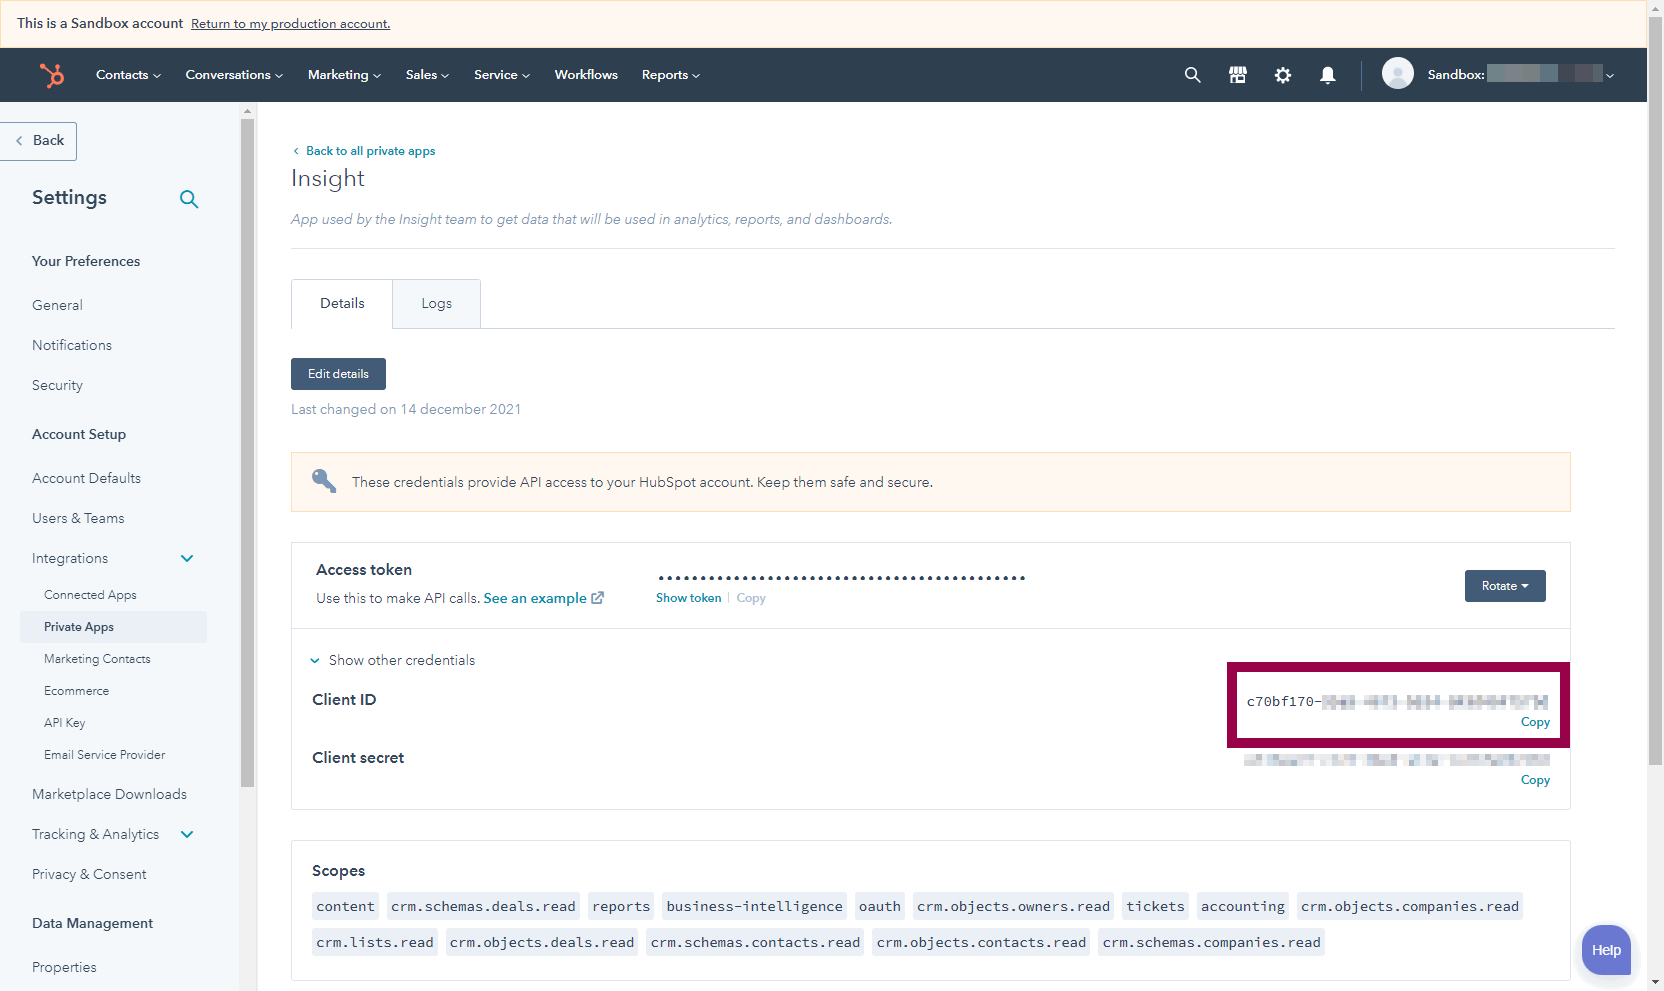Open the Help chat widget

[x=1606, y=950]
